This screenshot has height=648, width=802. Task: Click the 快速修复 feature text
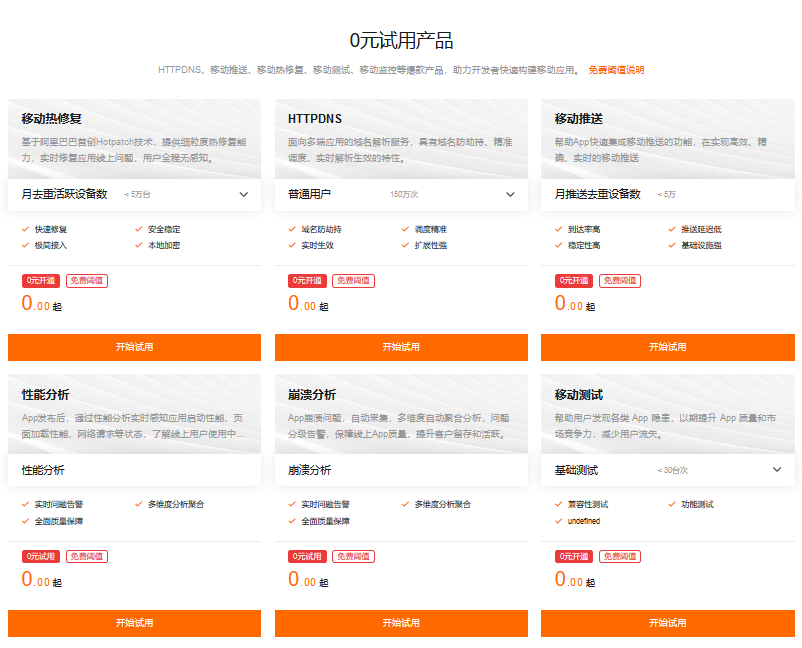(51, 229)
